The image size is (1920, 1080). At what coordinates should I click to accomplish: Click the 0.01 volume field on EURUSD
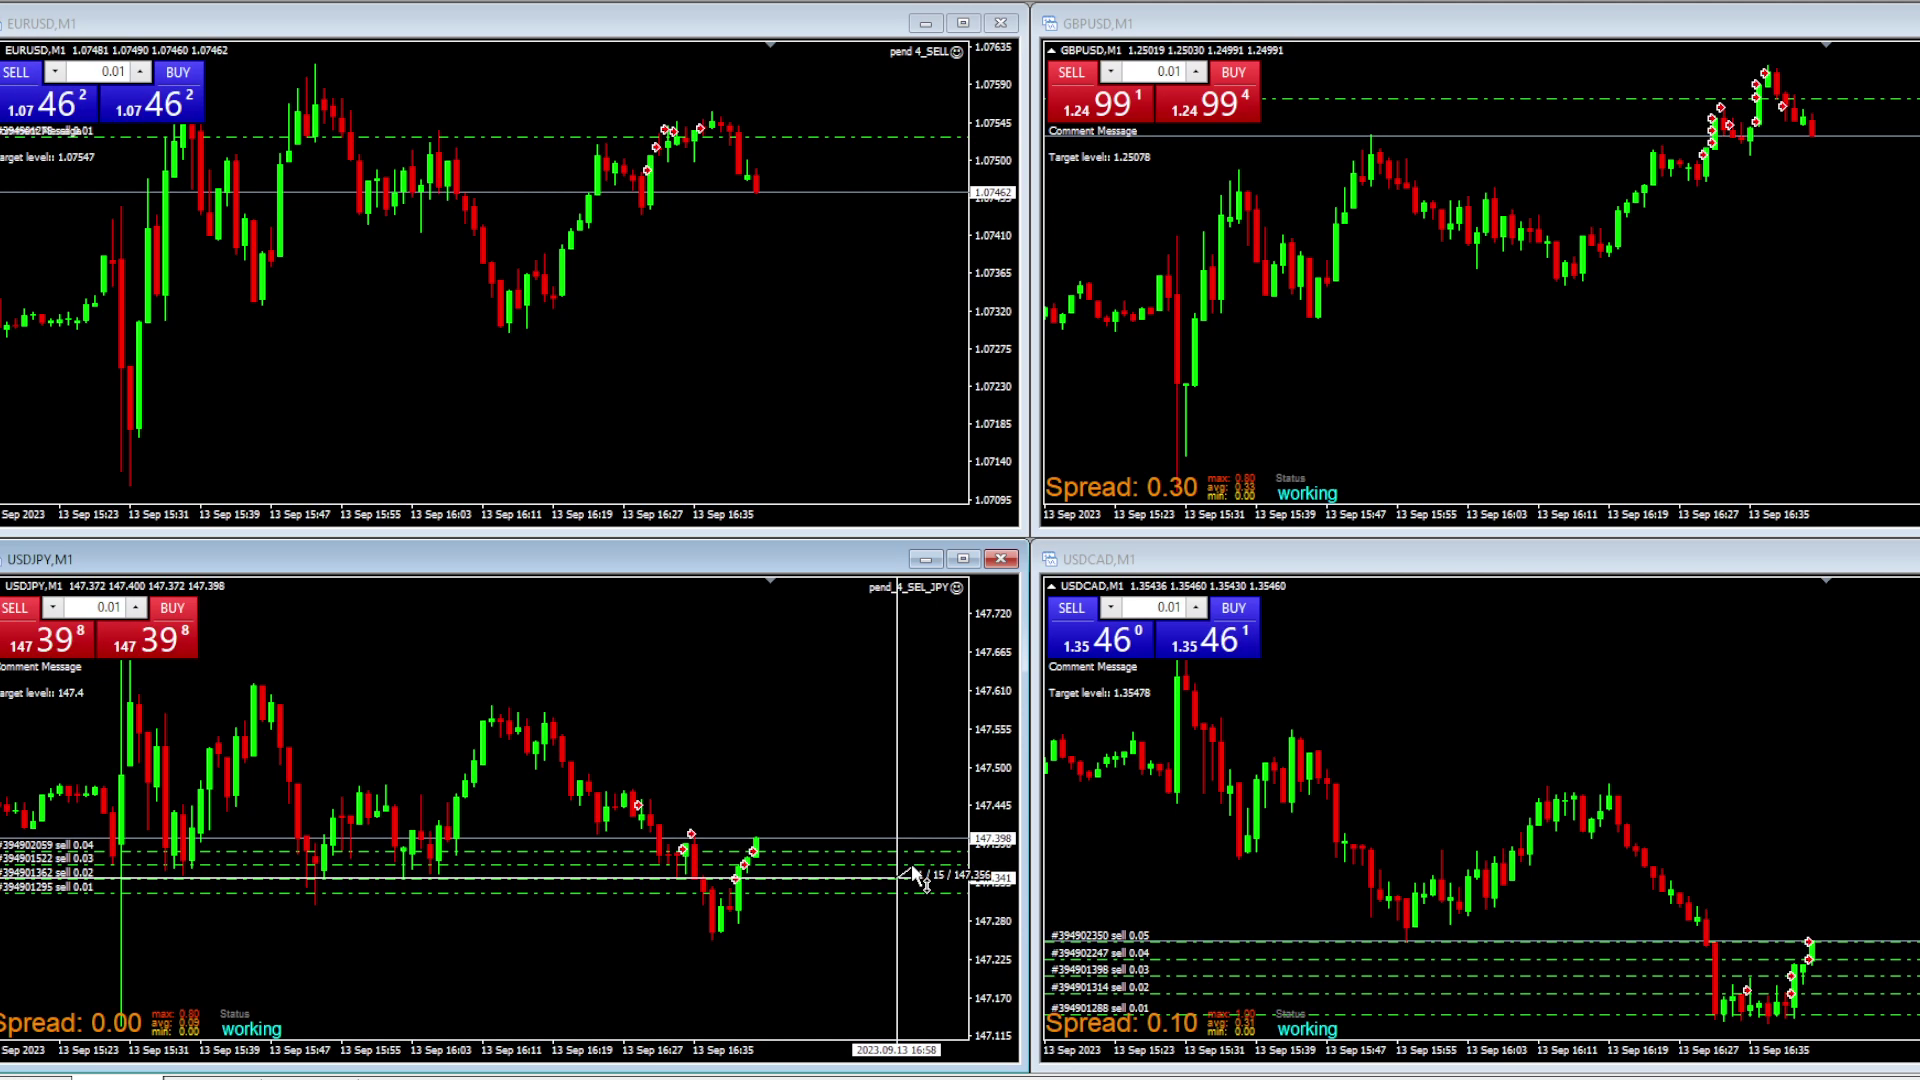(98, 72)
